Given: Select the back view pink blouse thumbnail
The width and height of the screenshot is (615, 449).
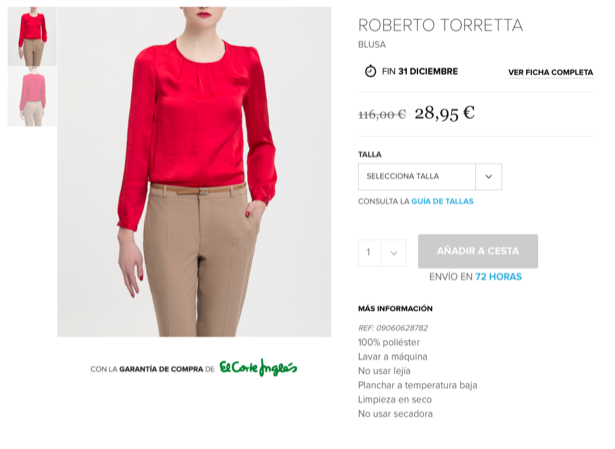Looking at the screenshot, I should [x=32, y=97].
